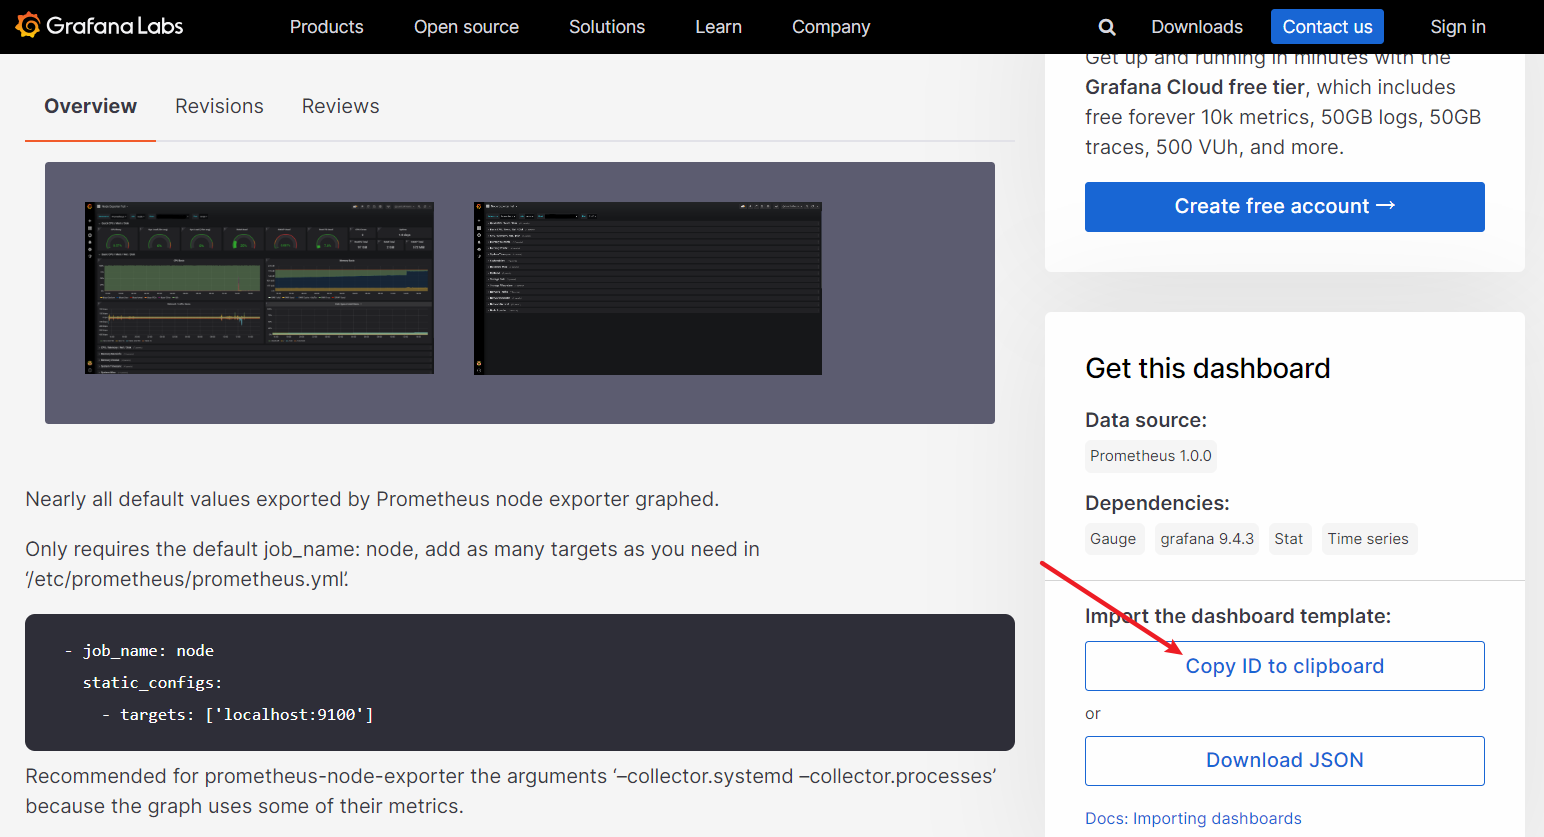This screenshot has width=1544, height=837.
Task: Click the 'Get this dashboard' heading
Action: (1208, 368)
